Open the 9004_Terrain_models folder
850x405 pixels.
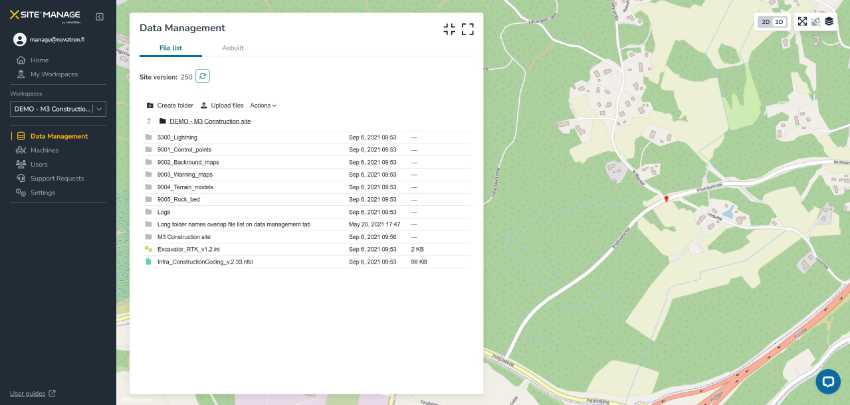[x=185, y=187]
